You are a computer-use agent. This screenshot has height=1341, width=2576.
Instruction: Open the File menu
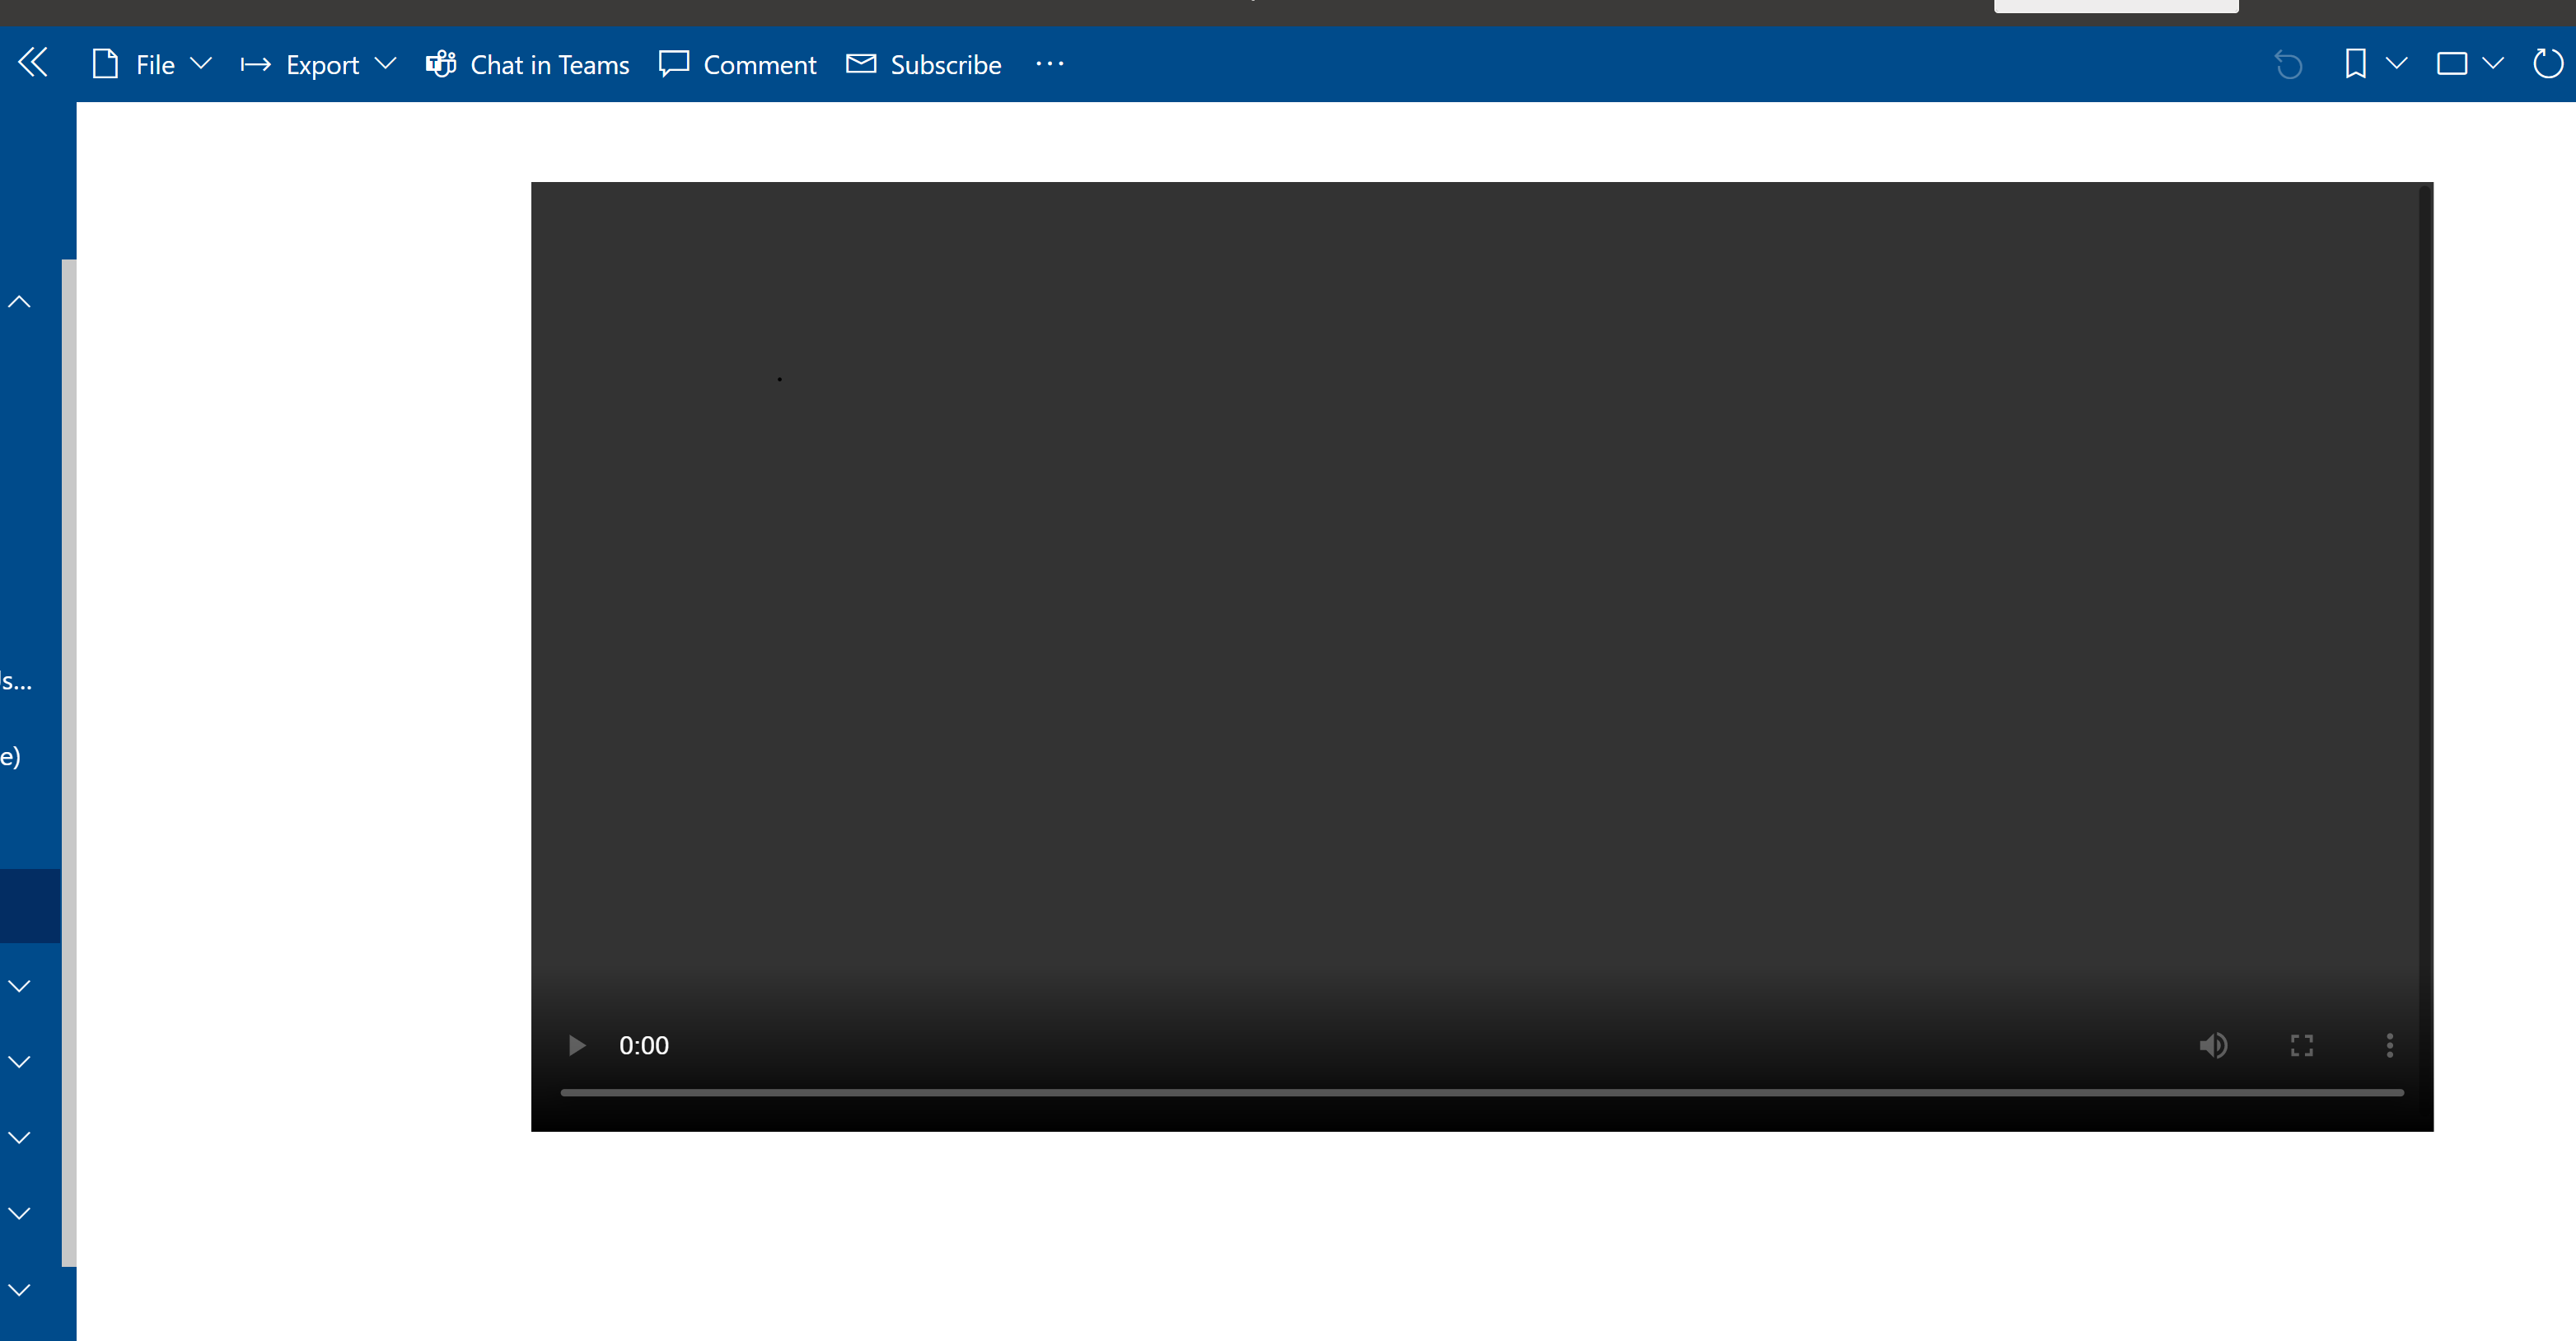pyautogui.click(x=152, y=64)
